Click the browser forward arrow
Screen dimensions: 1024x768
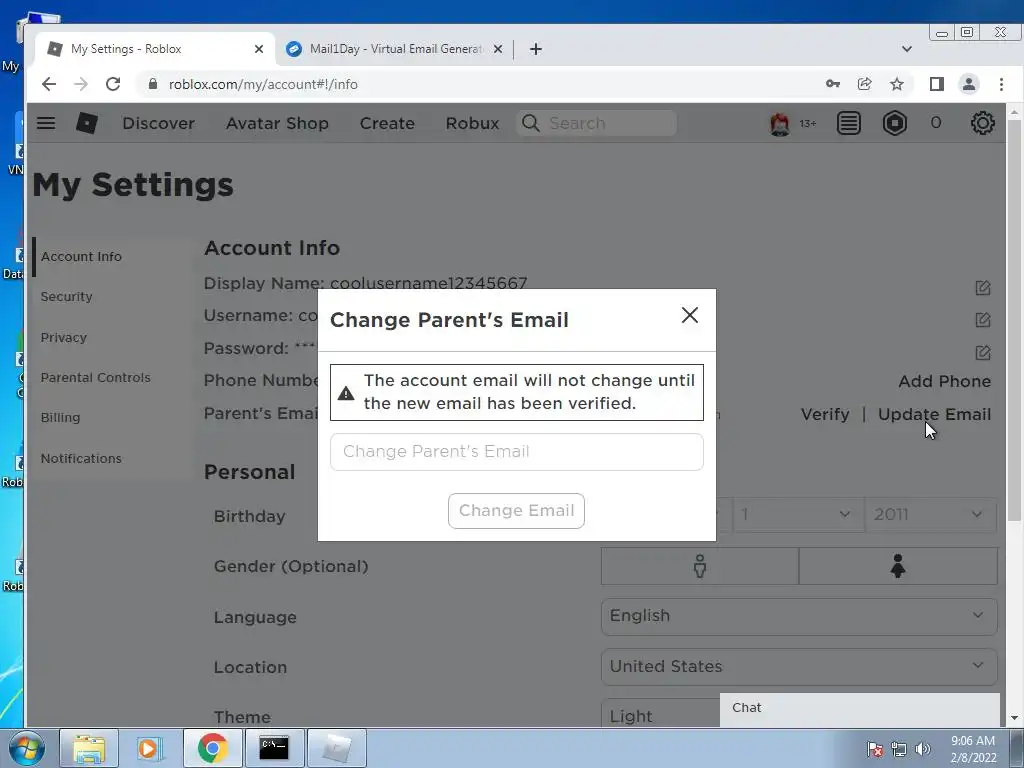point(80,84)
